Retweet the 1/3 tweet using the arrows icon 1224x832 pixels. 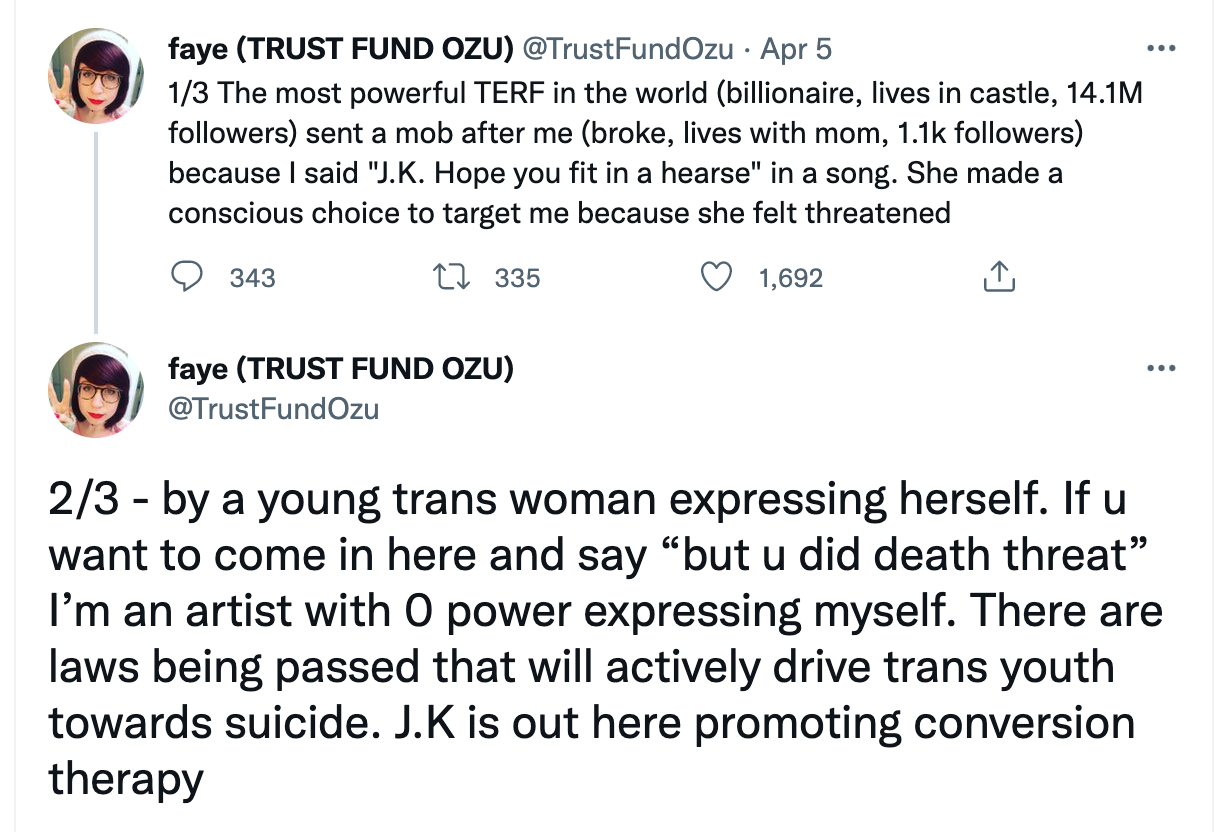pyautogui.click(x=454, y=277)
